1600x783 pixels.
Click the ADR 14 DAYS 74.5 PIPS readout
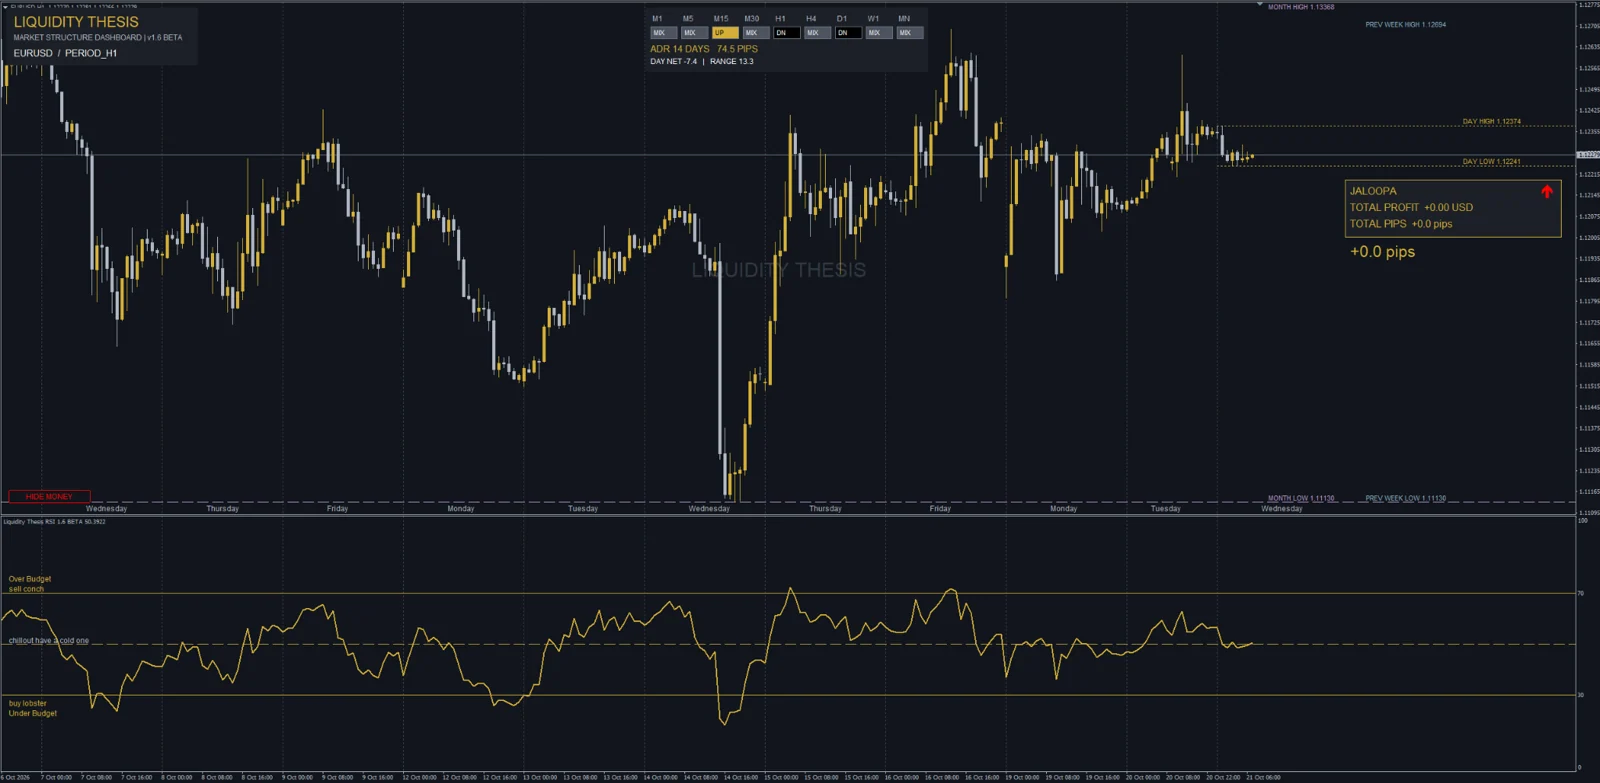tap(704, 49)
